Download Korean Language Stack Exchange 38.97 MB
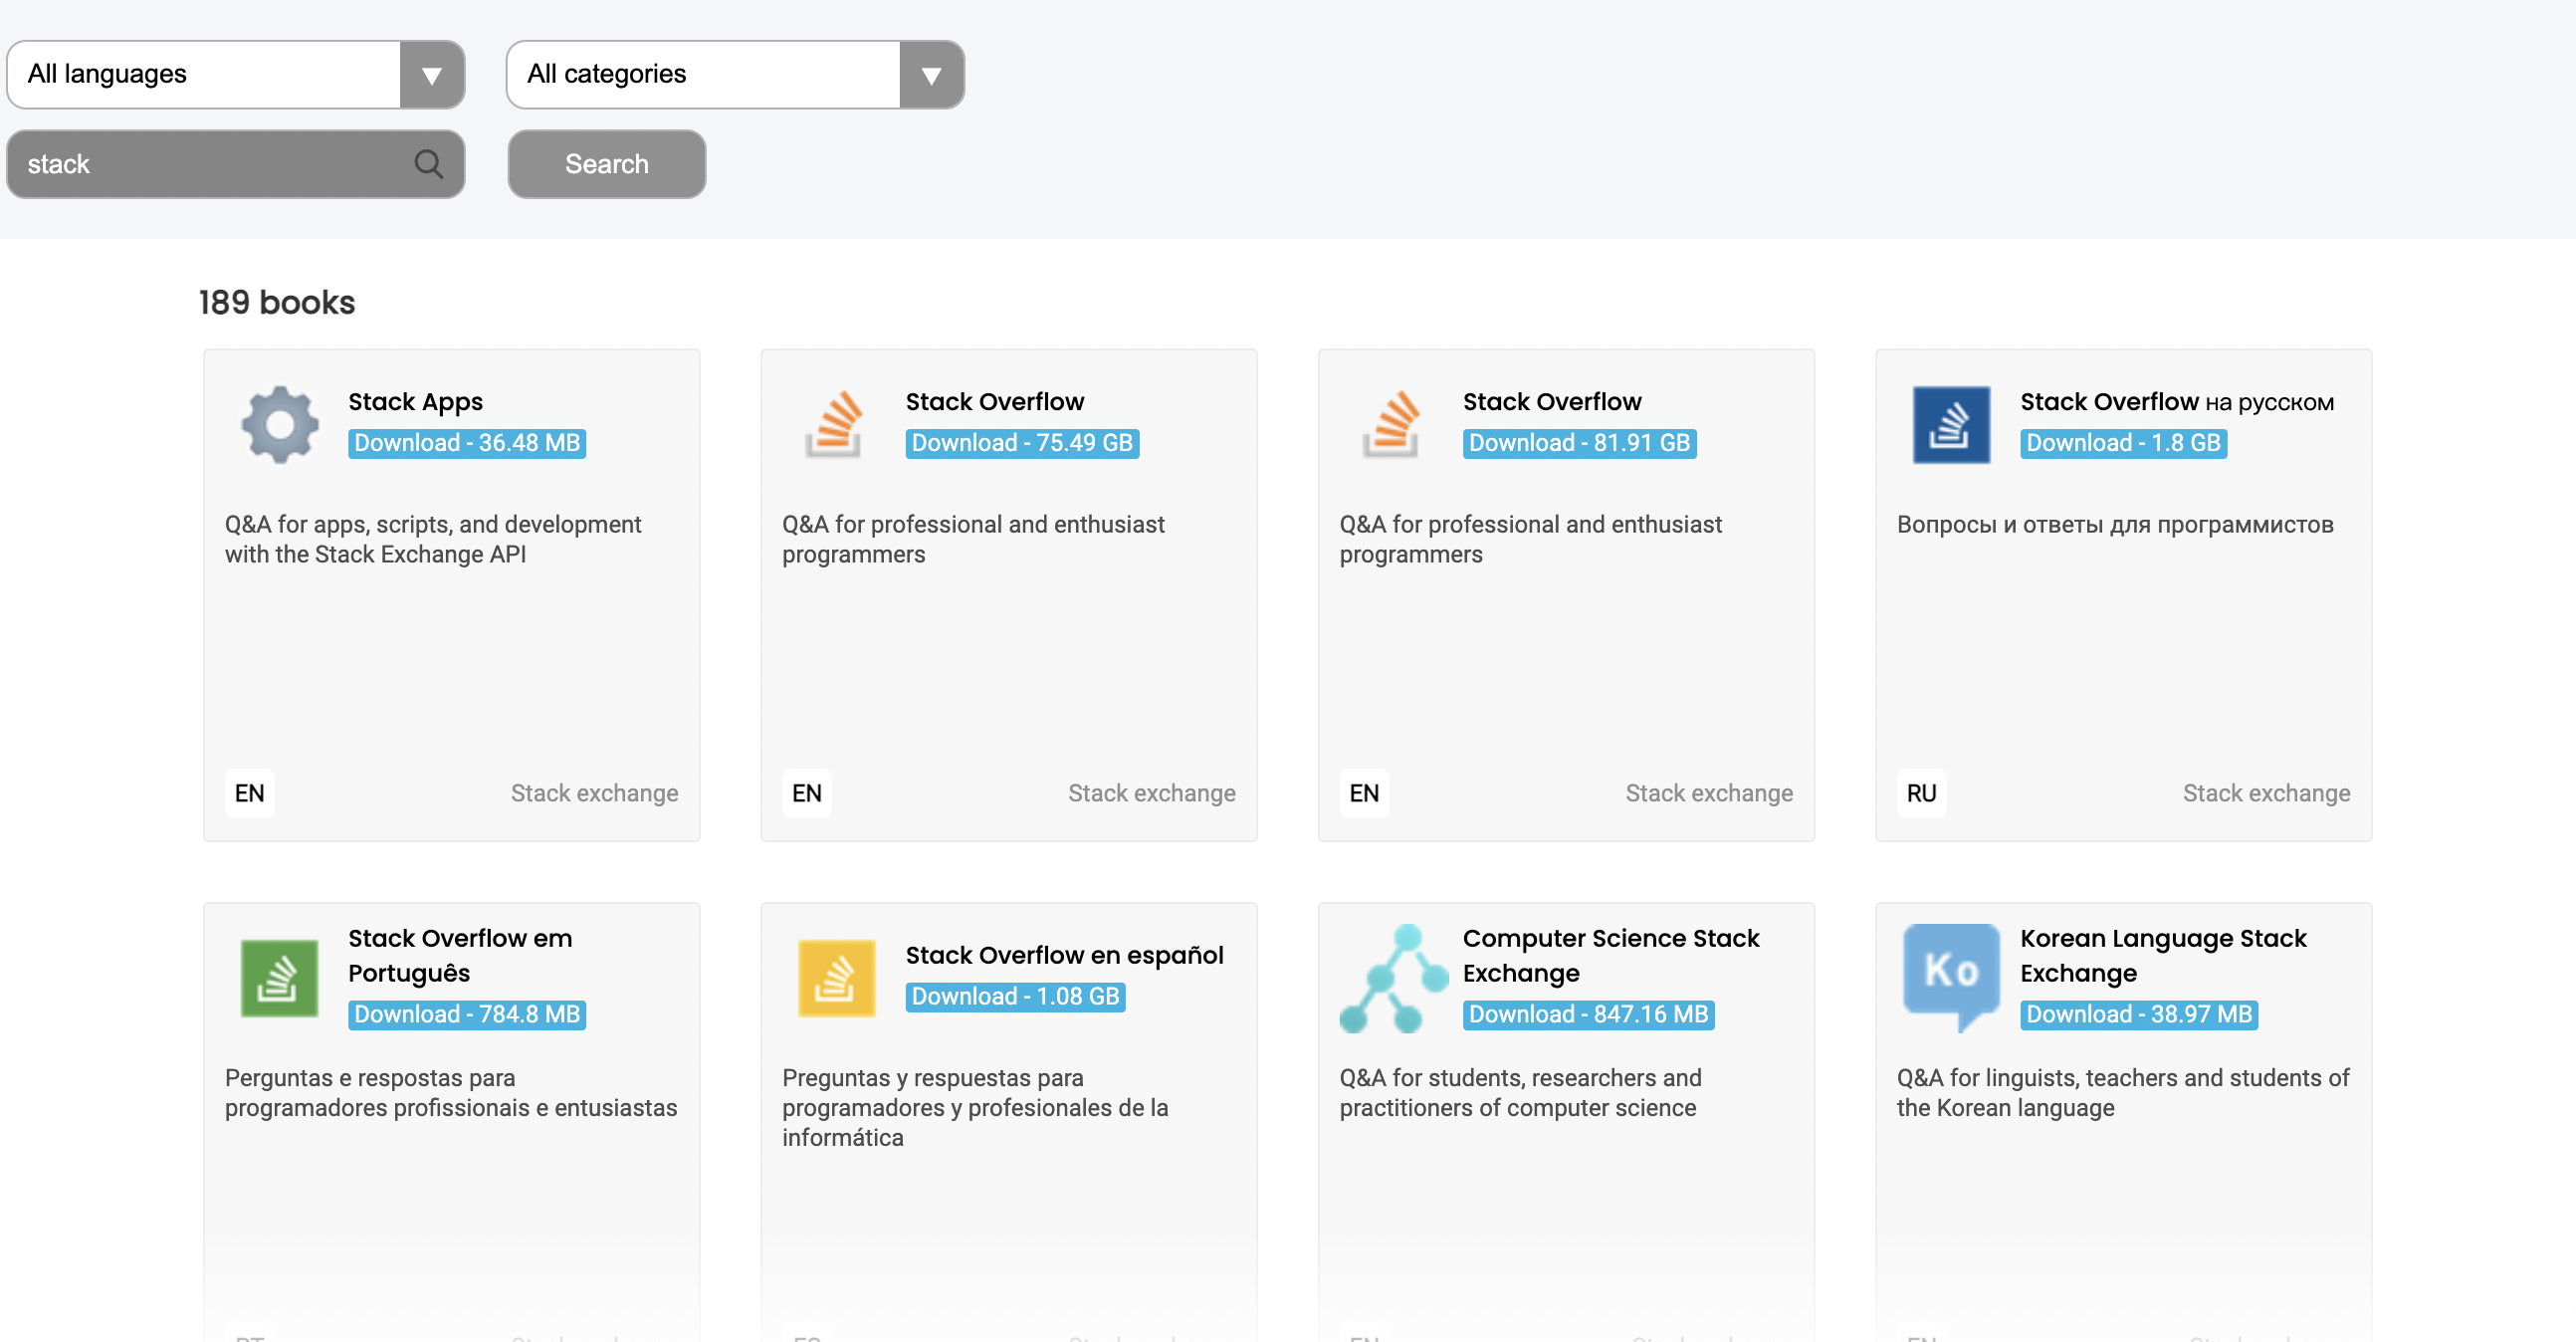2576x1342 pixels. 2139,1014
